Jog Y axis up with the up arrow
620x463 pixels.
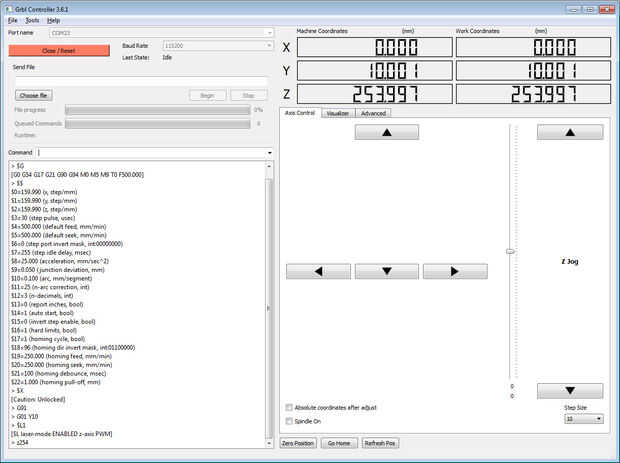[x=387, y=132]
